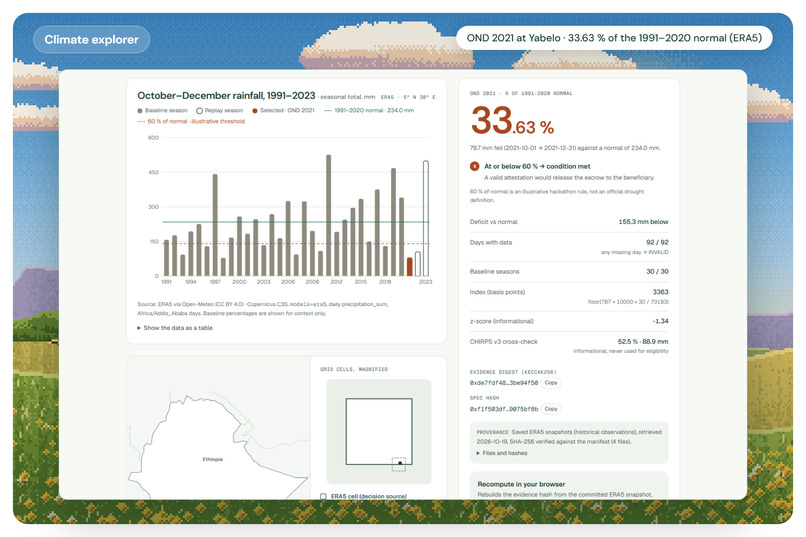The width and height of the screenshot is (806, 537).
Task: Copy the evidence digest 0xde7fdf48 hash
Action: pos(551,383)
